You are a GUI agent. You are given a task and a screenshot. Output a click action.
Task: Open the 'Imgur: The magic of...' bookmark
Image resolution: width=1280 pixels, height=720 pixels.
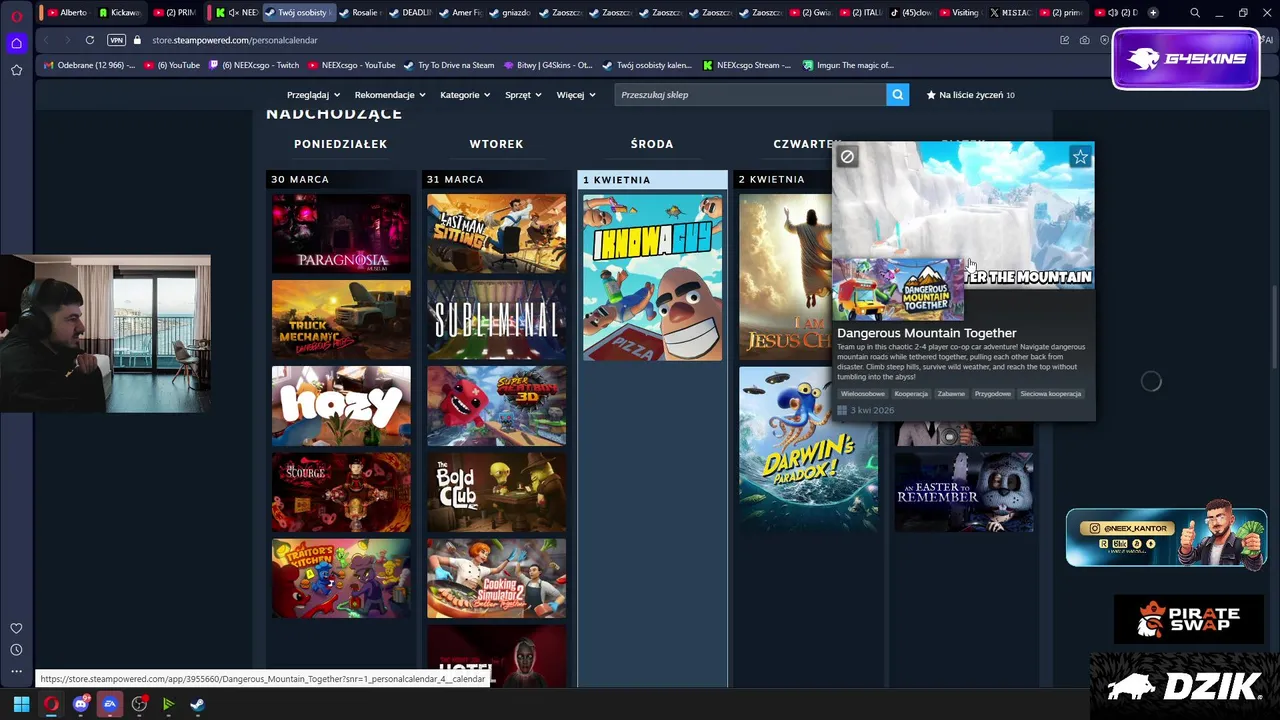tap(848, 65)
